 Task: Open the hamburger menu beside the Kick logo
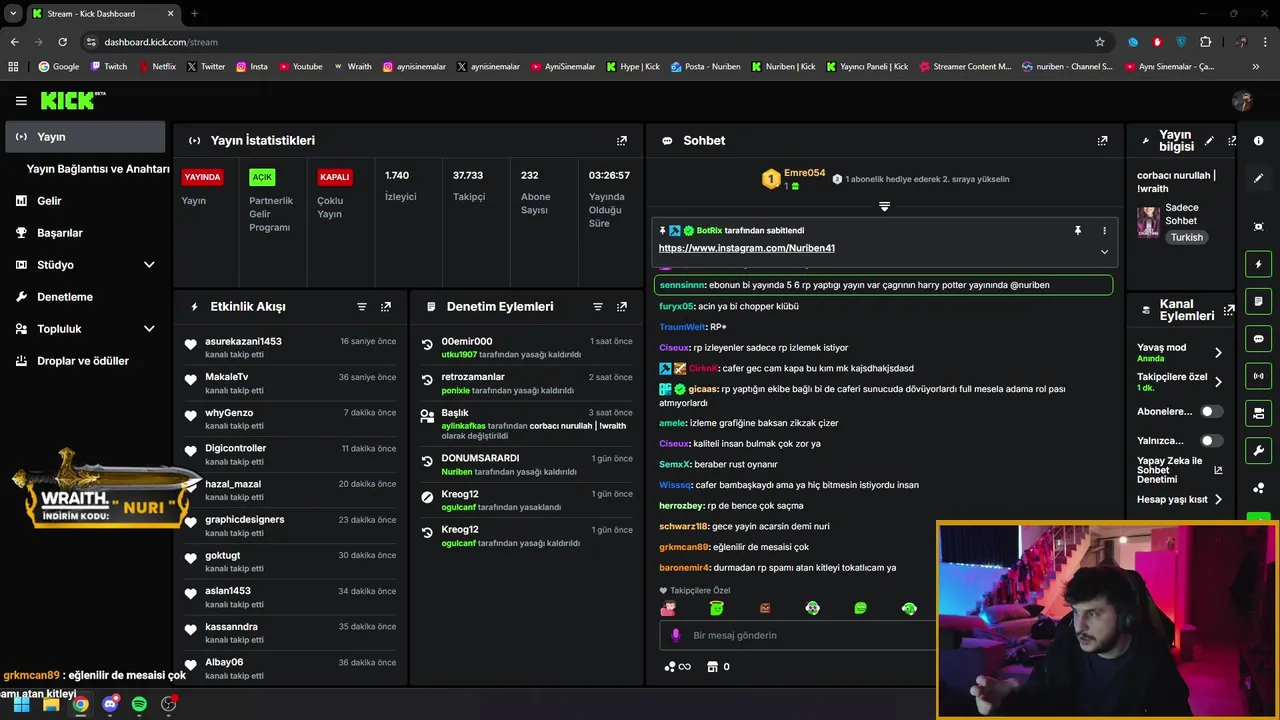tap(21, 101)
